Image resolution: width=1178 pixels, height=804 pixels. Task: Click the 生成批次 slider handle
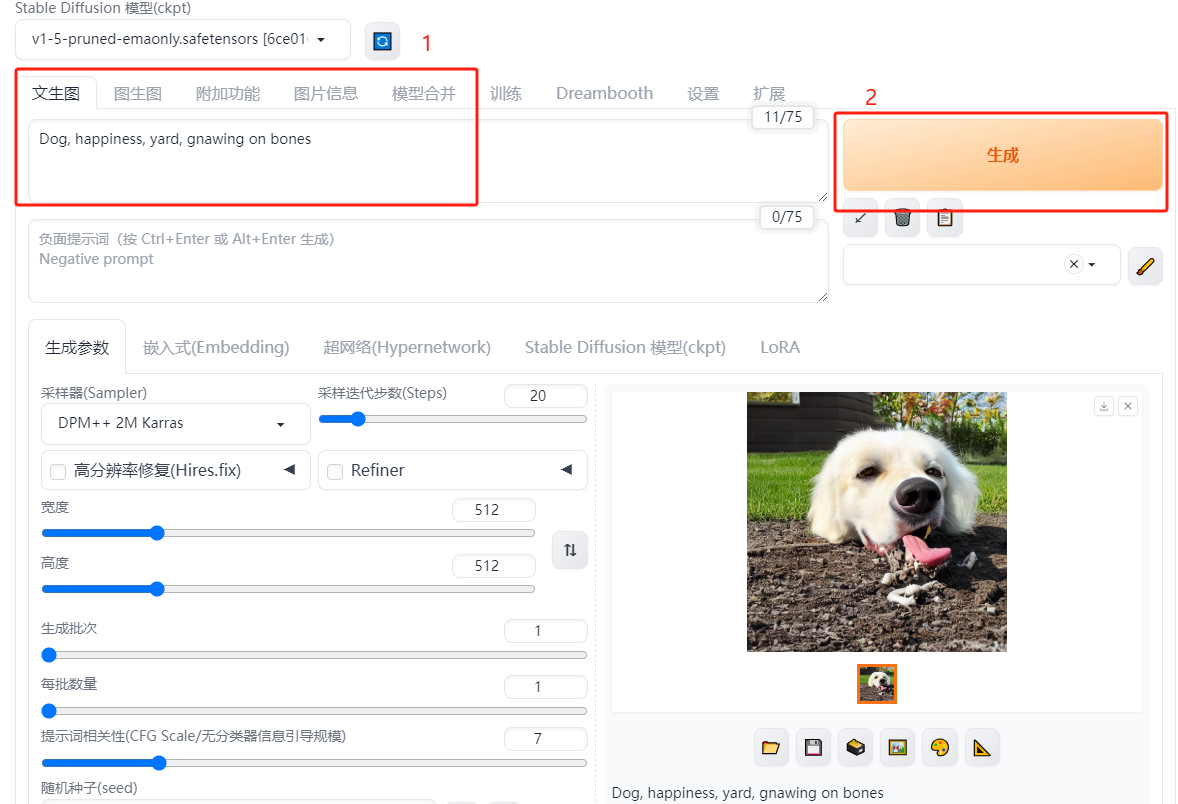tap(49, 655)
